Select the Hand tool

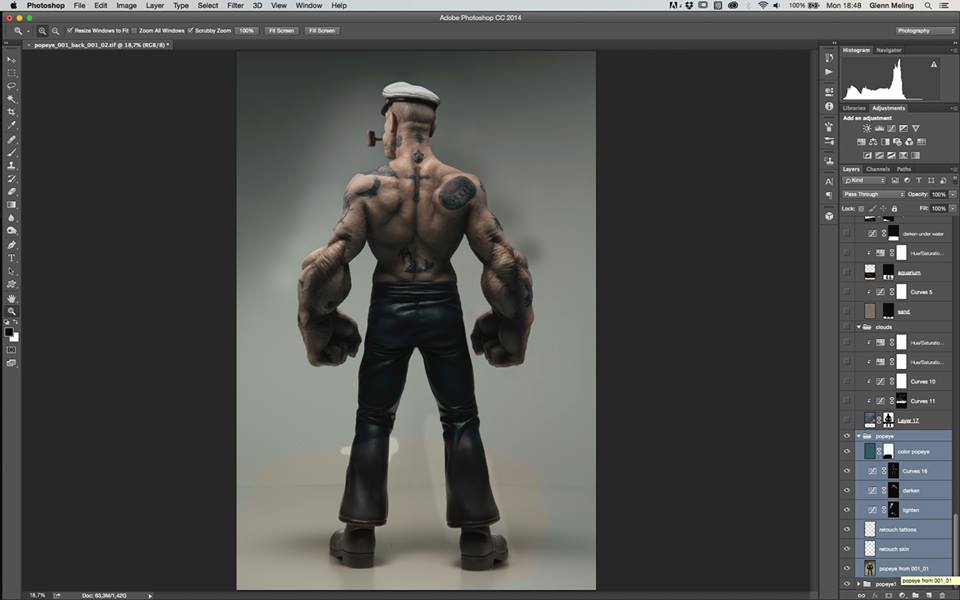point(12,298)
